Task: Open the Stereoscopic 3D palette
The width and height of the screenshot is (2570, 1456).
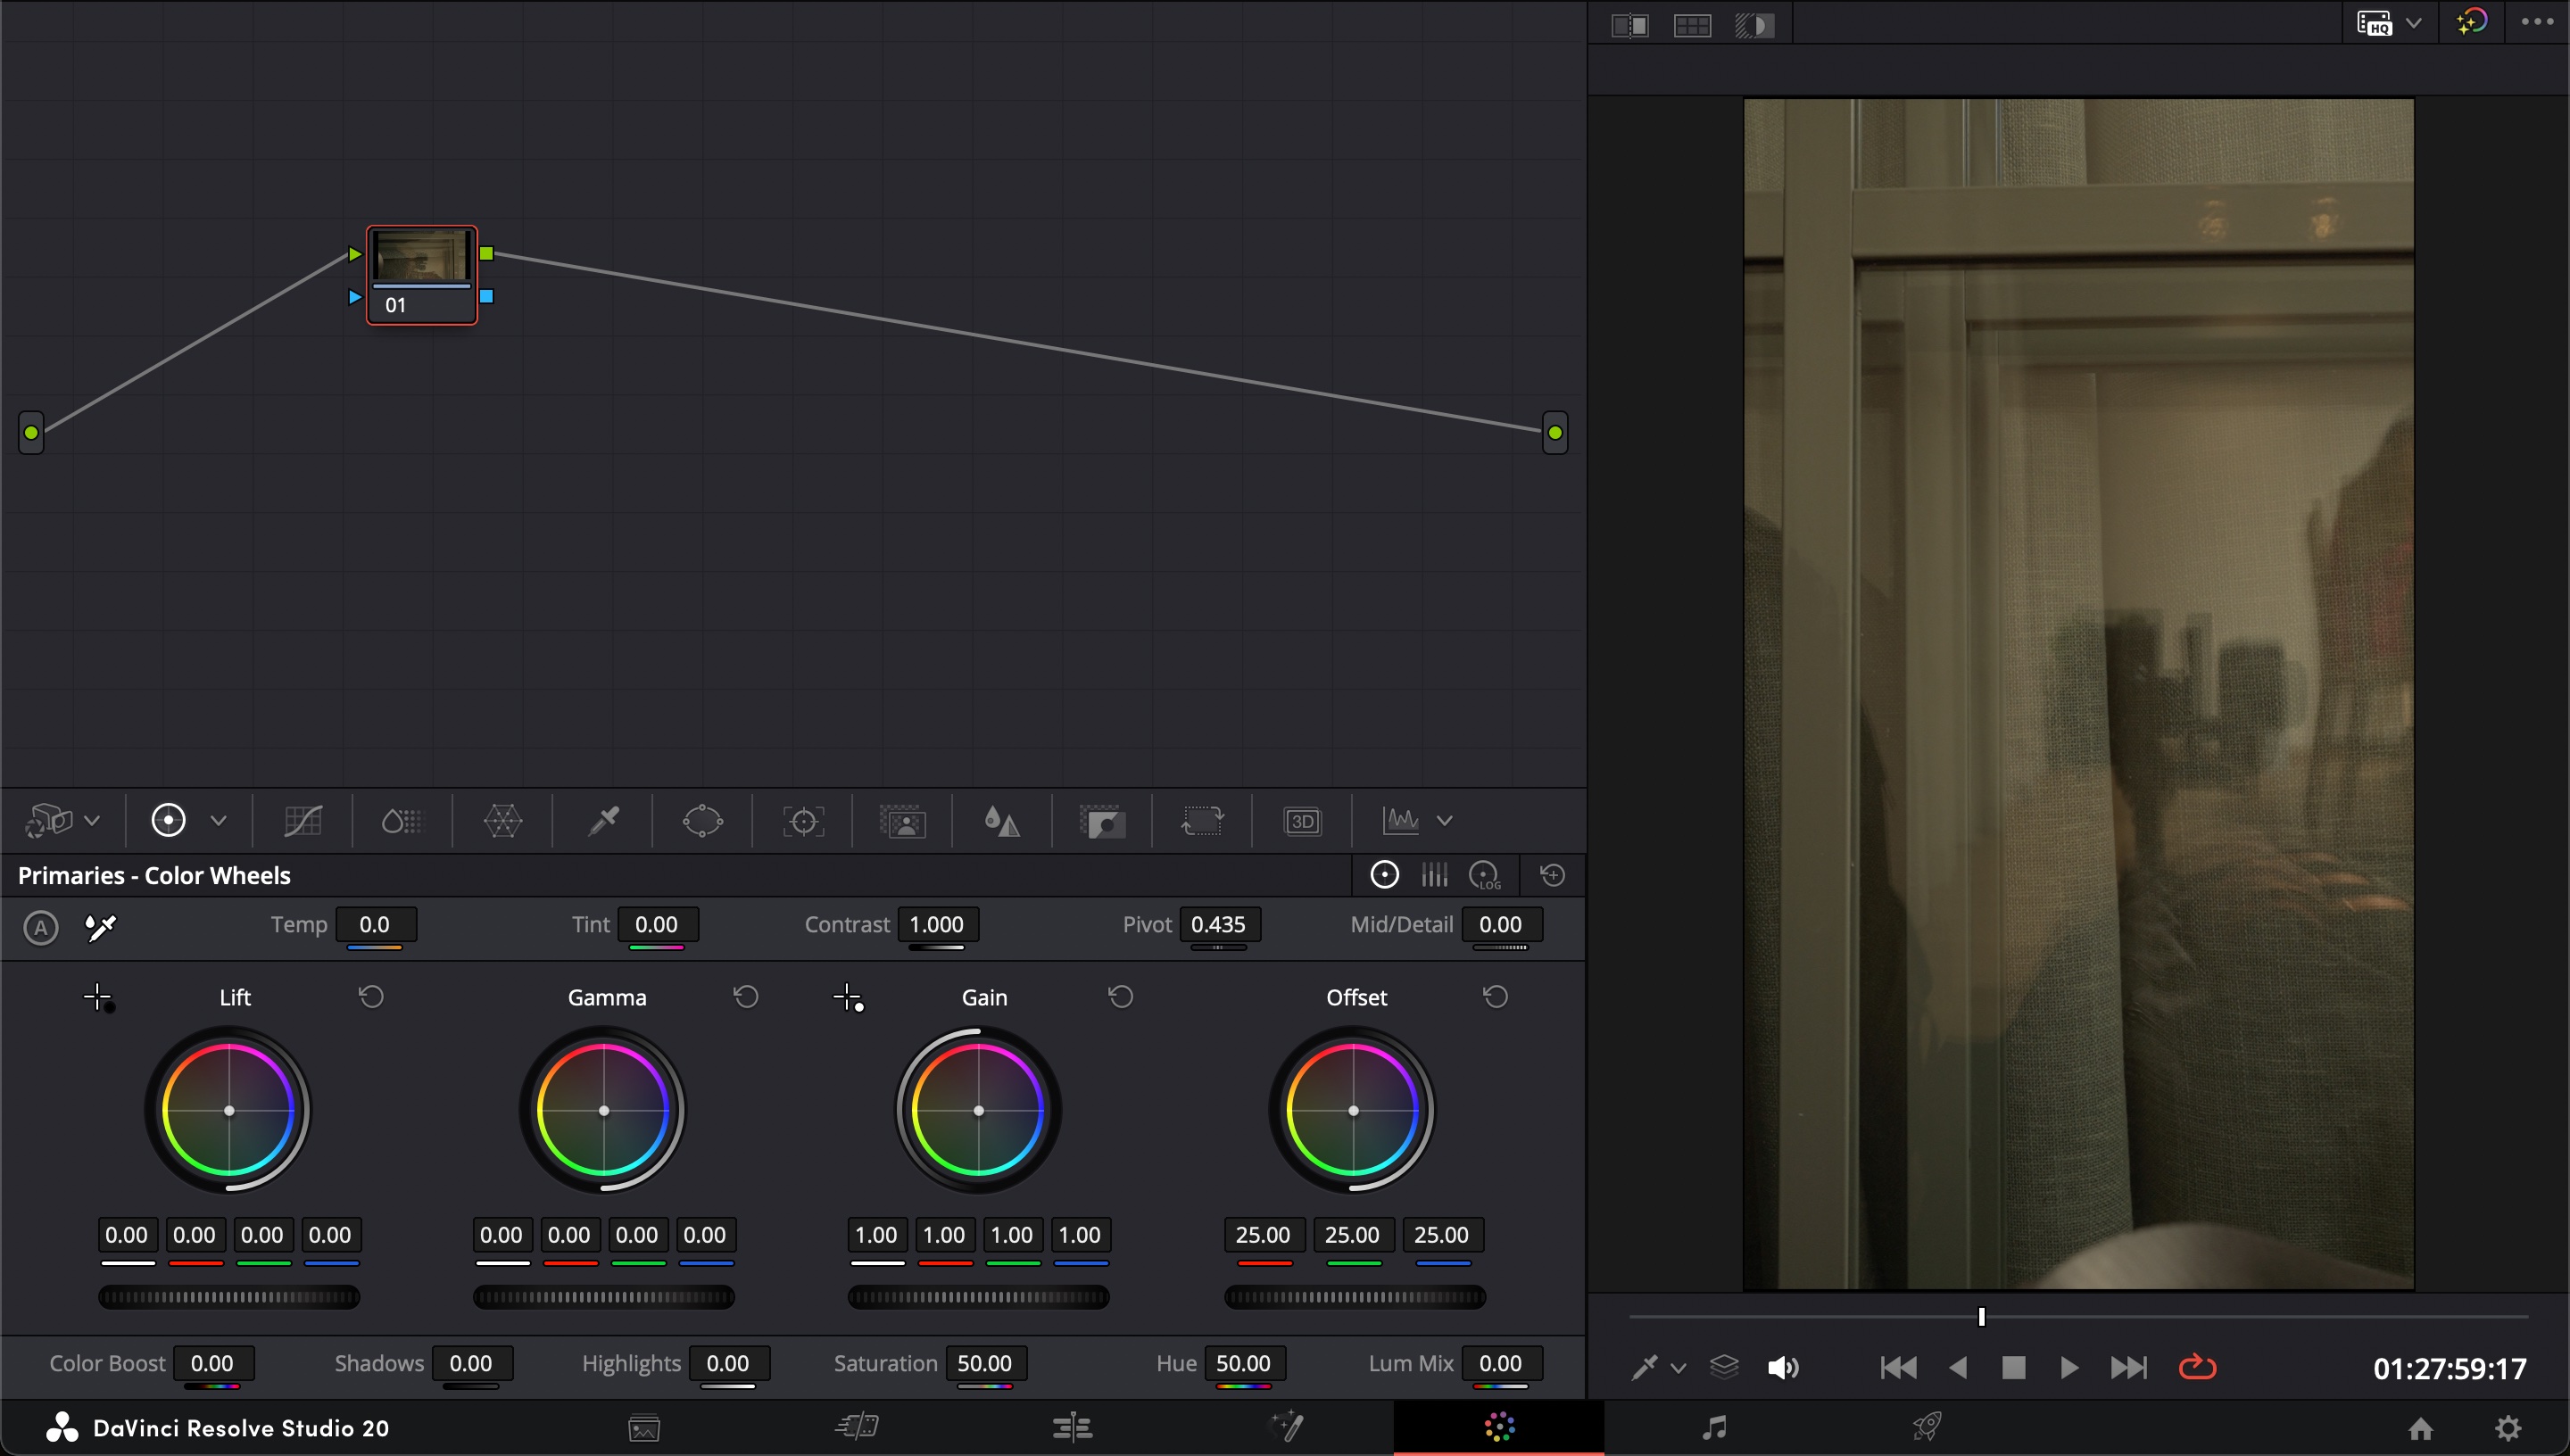Action: 1302,821
